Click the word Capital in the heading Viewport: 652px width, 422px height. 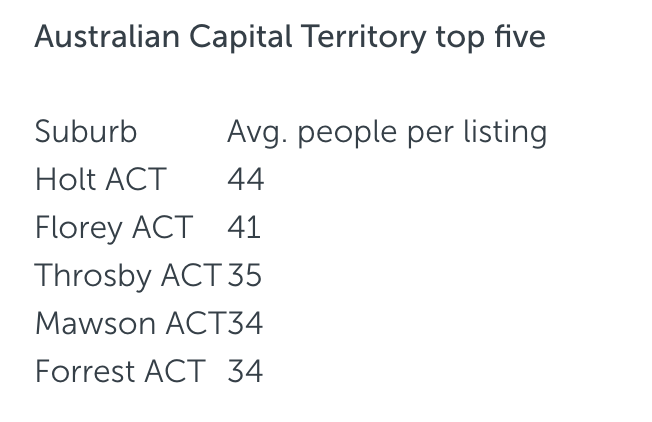pos(241,38)
